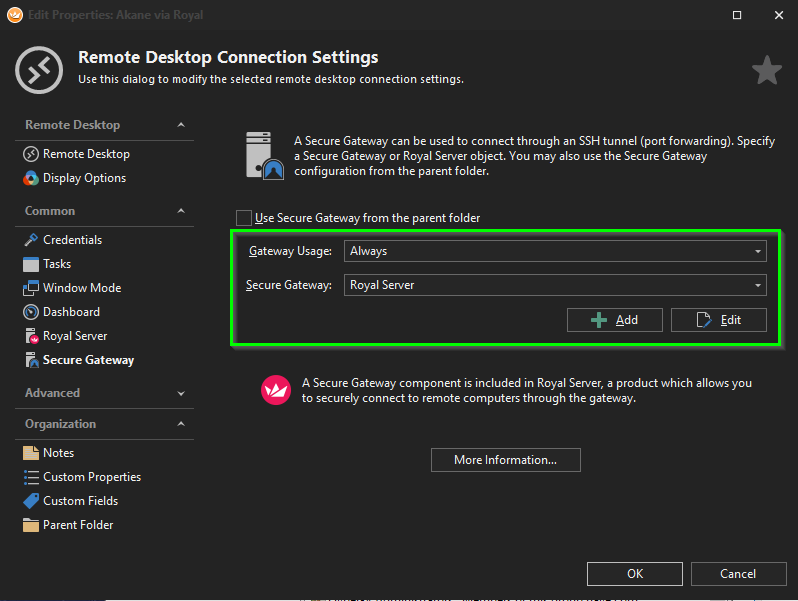798x601 pixels.
Task: Cancel the dialog
Action: [738, 574]
